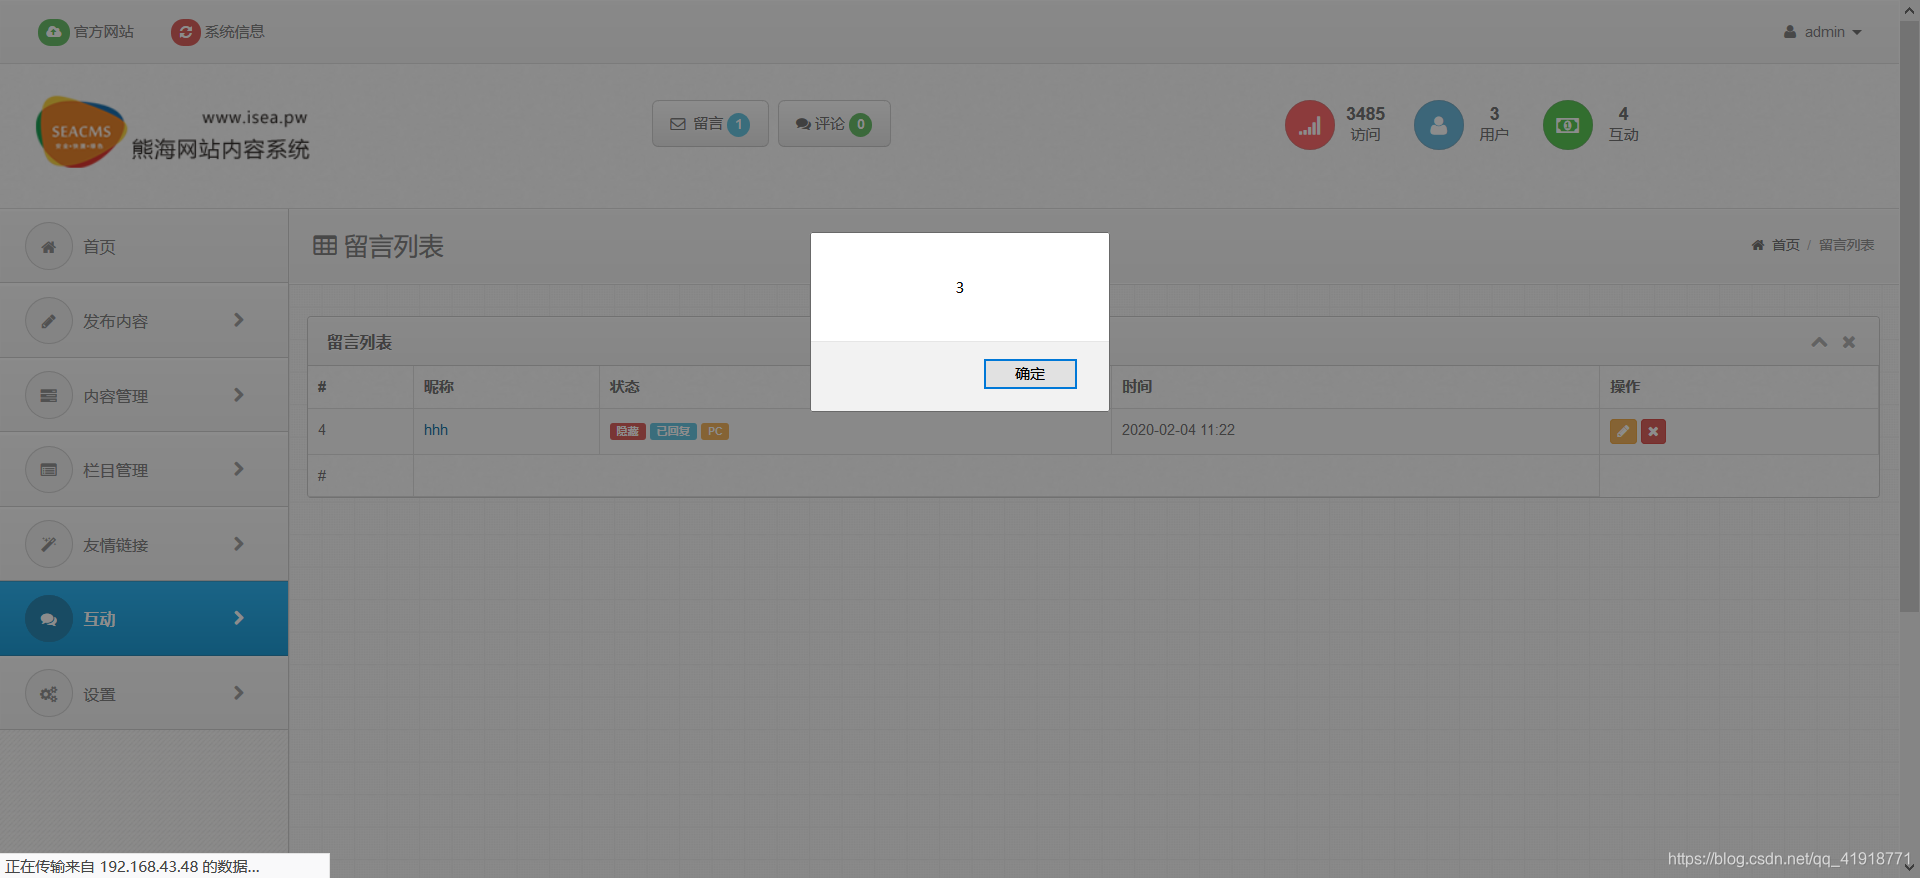Expand the 栏目管理 chevron arrow
The image size is (1920, 878).
239,469
